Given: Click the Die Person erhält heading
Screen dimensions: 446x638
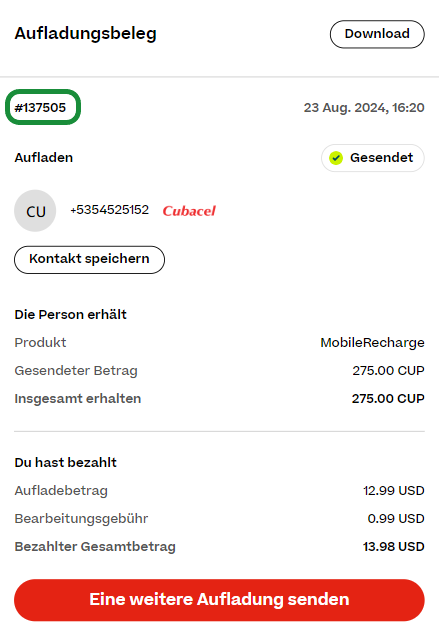Looking at the screenshot, I should [70, 315].
